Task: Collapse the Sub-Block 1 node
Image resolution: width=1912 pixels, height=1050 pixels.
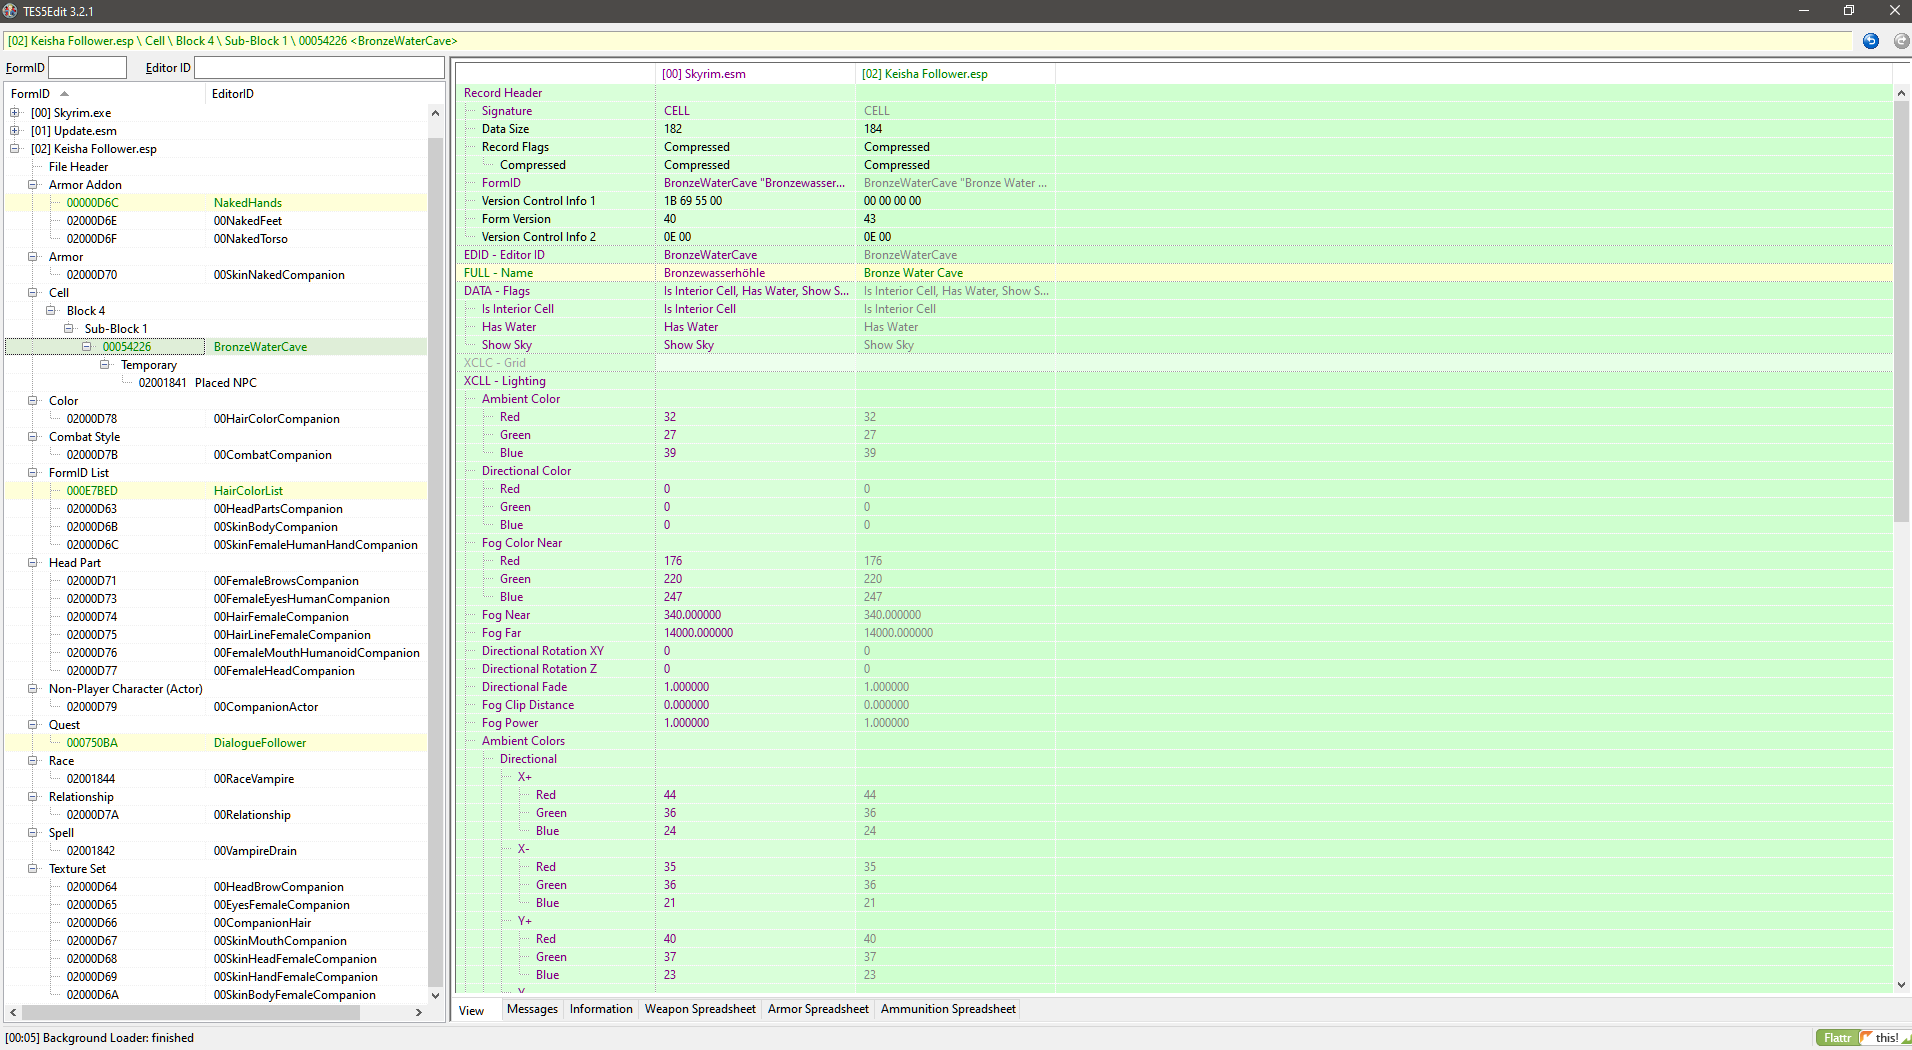Action: [x=69, y=329]
